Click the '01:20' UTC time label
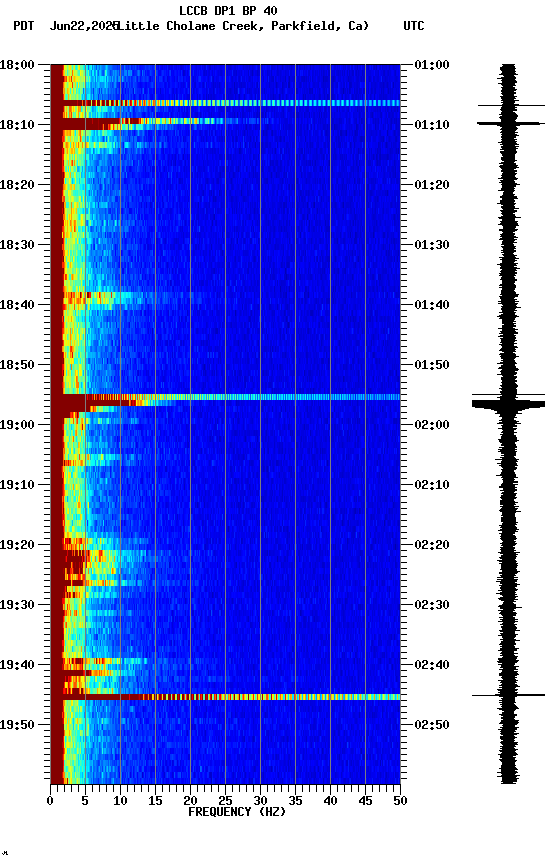Image resolution: width=552 pixels, height=864 pixels. (x=432, y=185)
